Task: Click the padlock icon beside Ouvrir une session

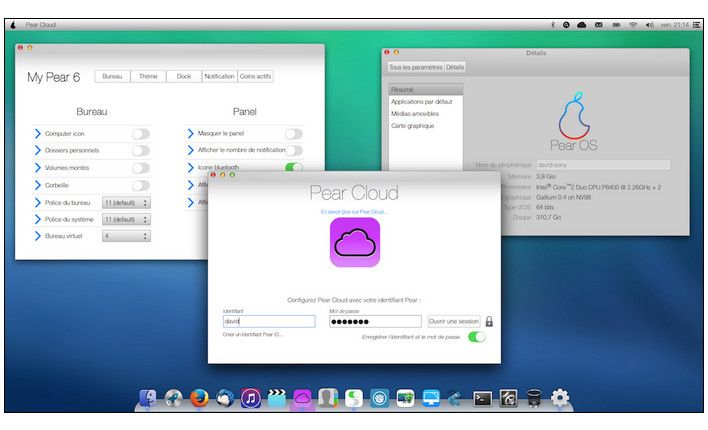Action: [490, 321]
